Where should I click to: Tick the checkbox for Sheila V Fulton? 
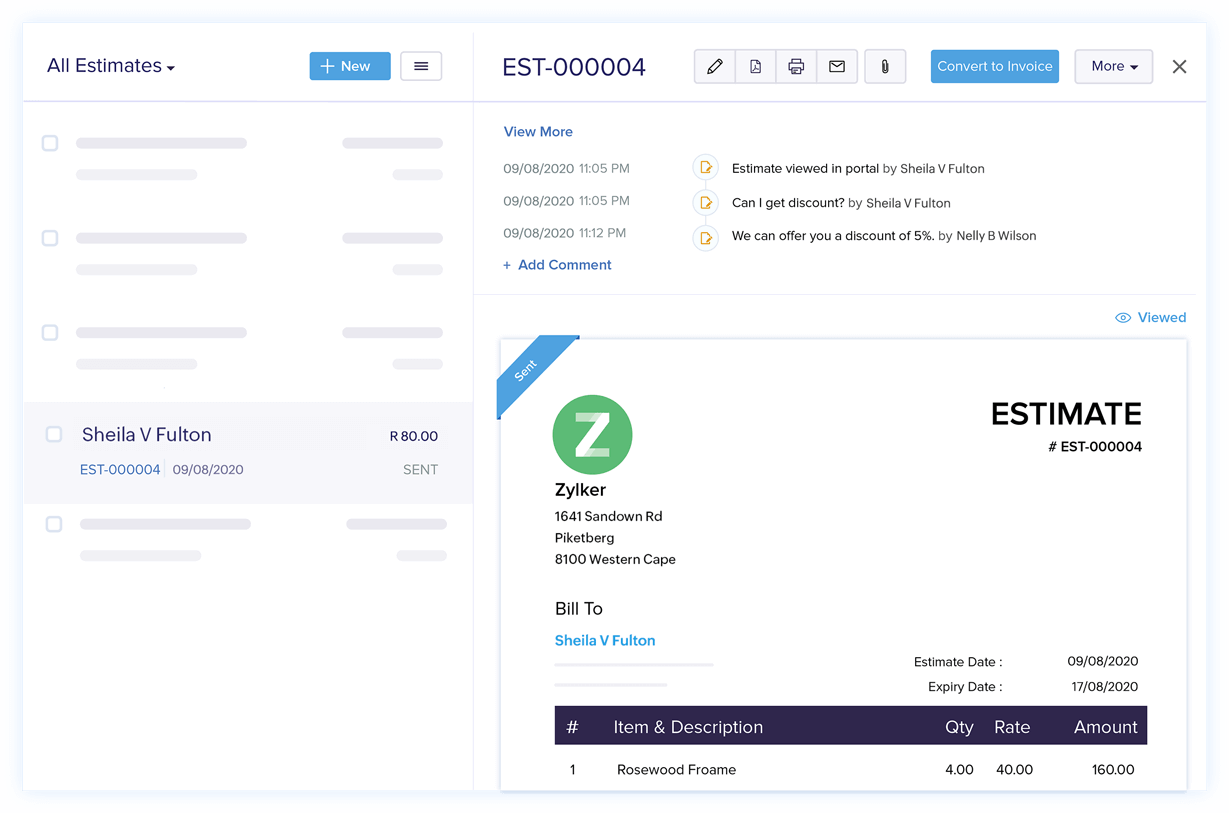tap(54, 434)
